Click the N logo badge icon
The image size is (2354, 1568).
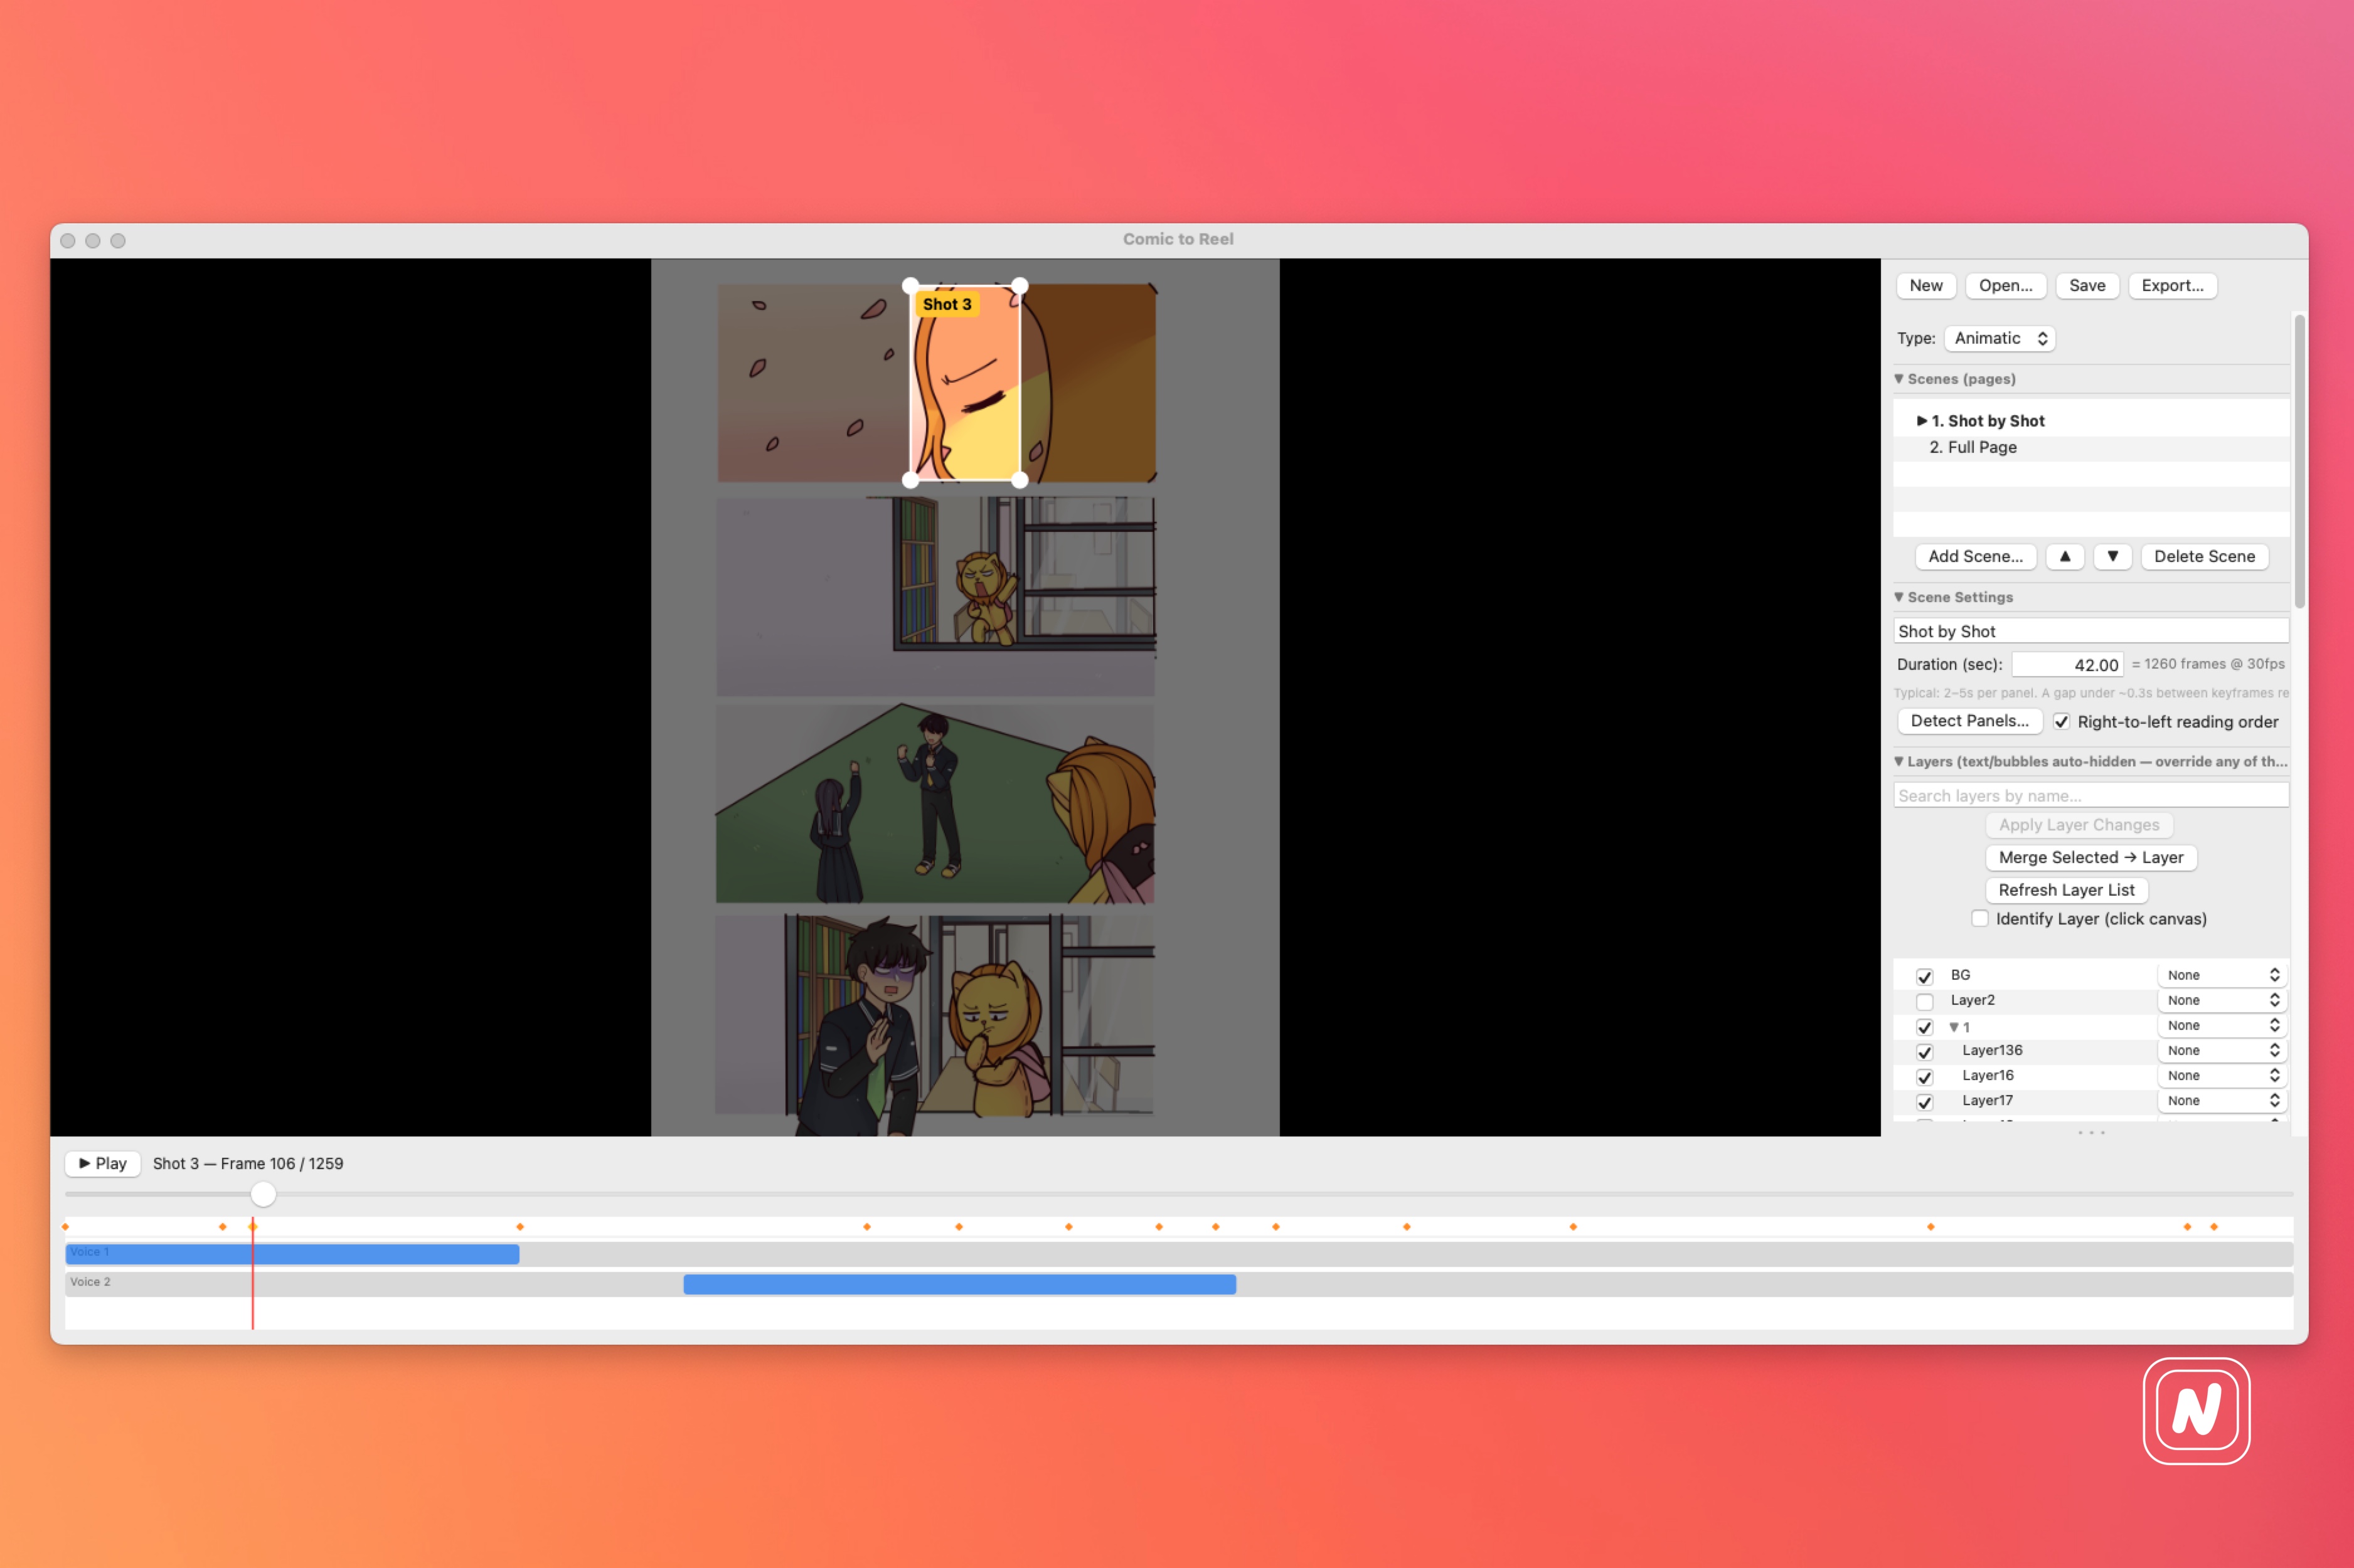tap(2196, 1410)
